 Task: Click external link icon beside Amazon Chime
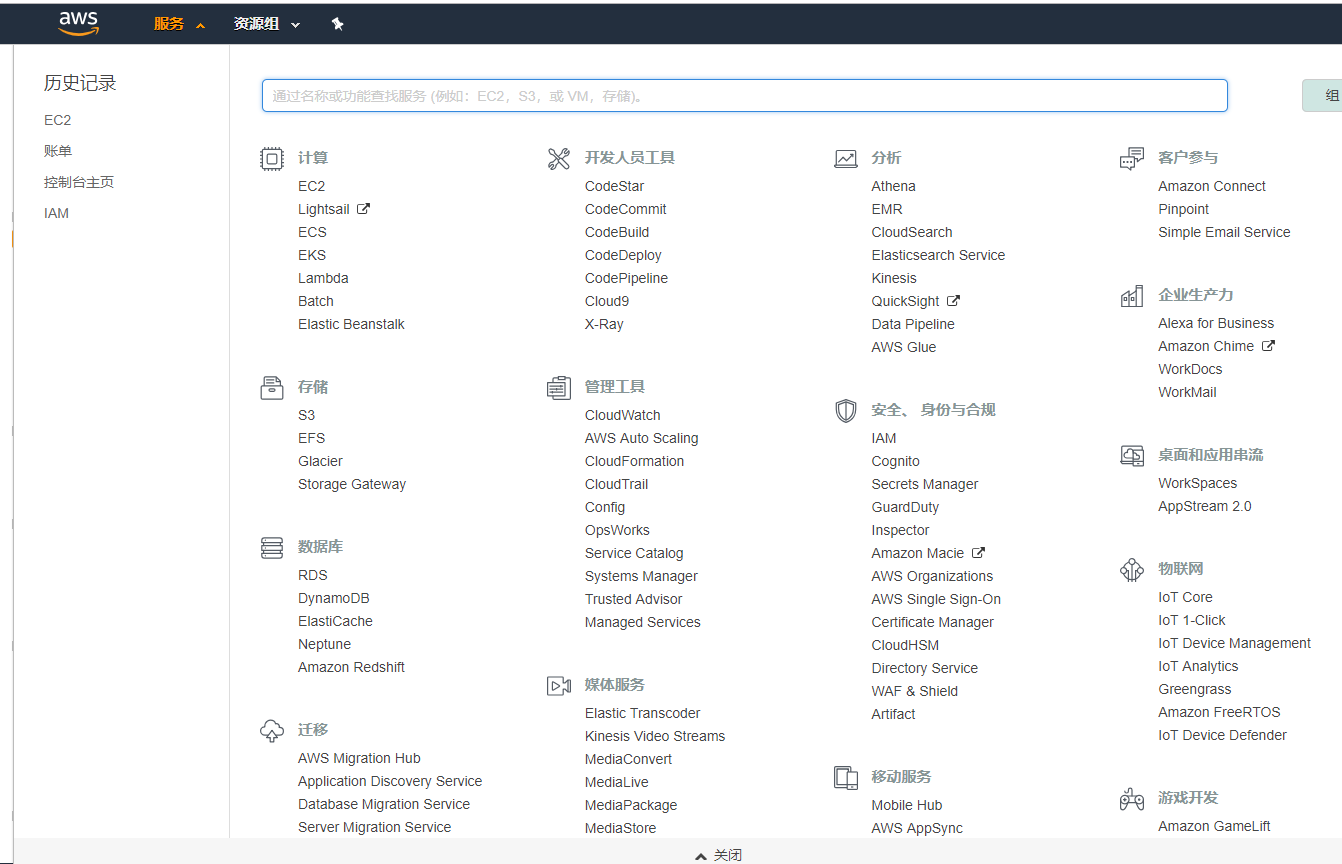pyautogui.click(x=1268, y=346)
